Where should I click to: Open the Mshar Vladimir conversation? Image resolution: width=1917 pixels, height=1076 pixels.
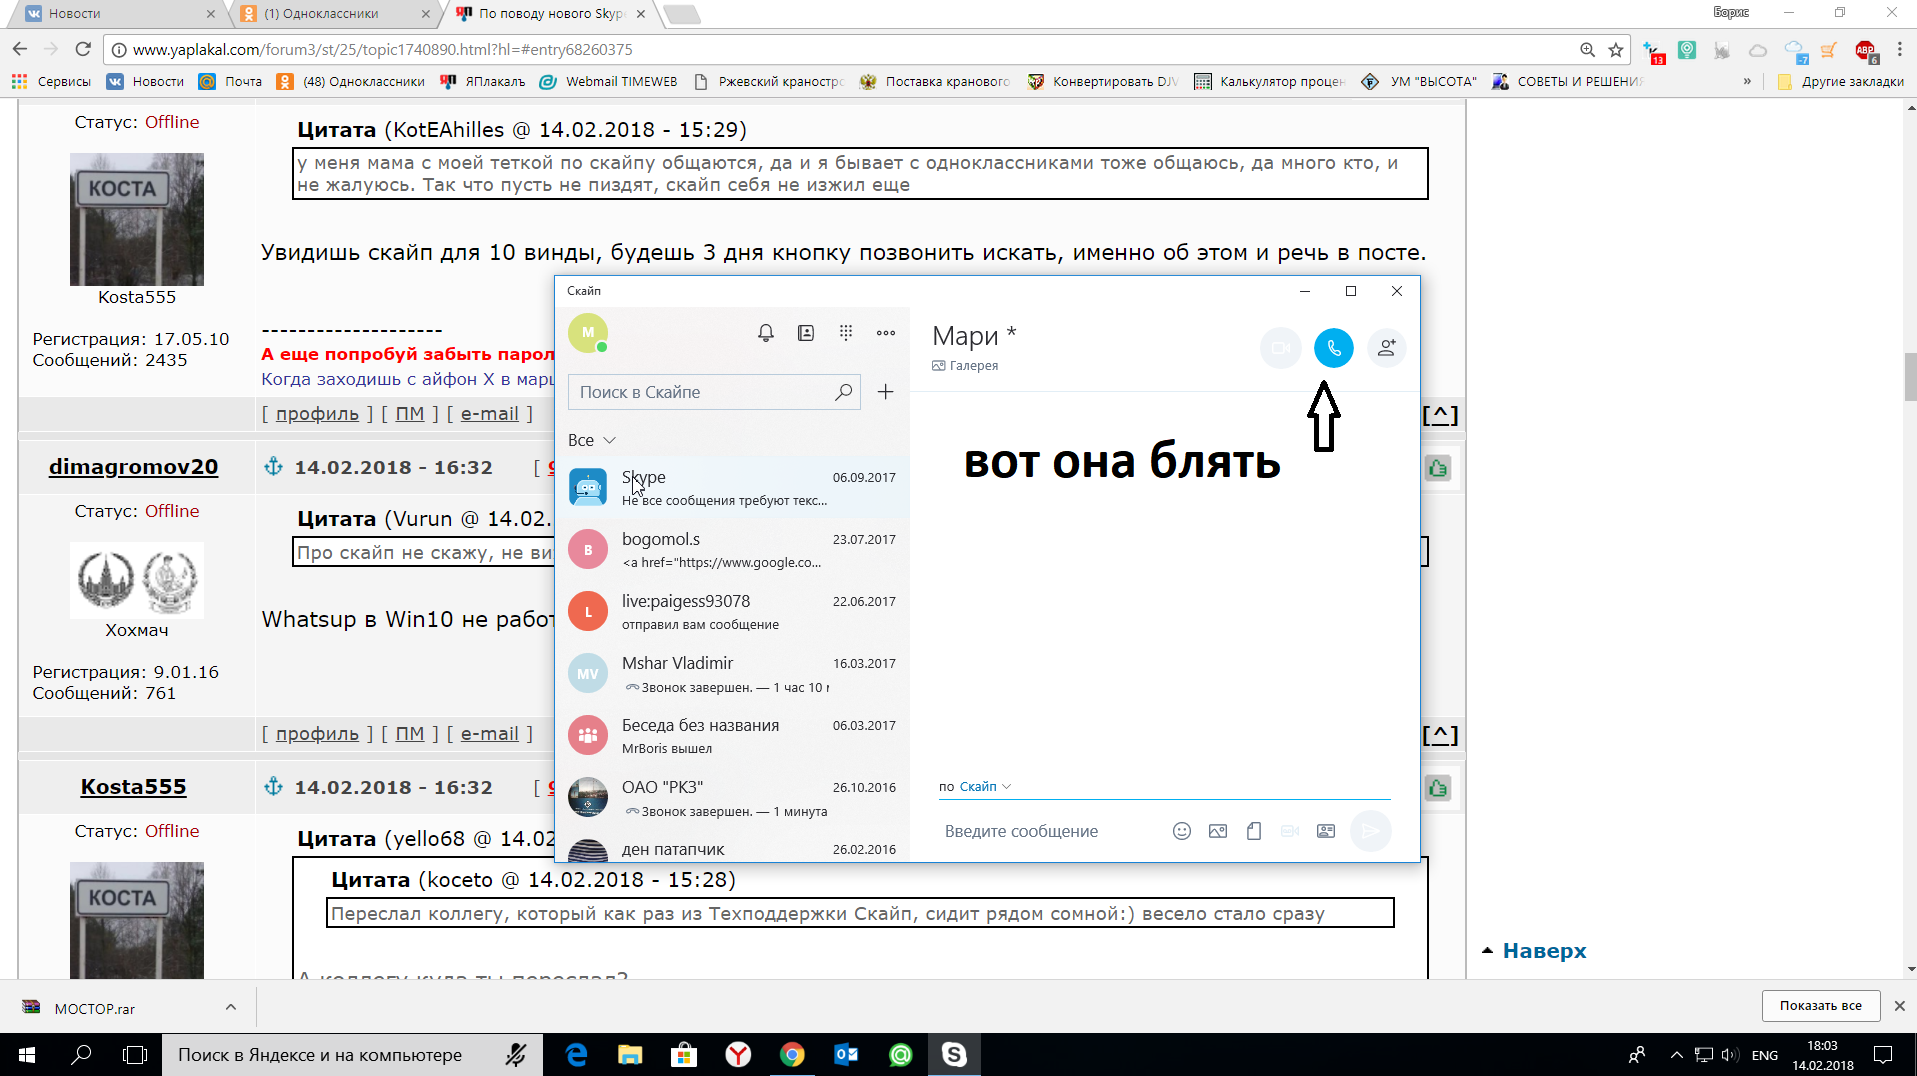[732, 673]
